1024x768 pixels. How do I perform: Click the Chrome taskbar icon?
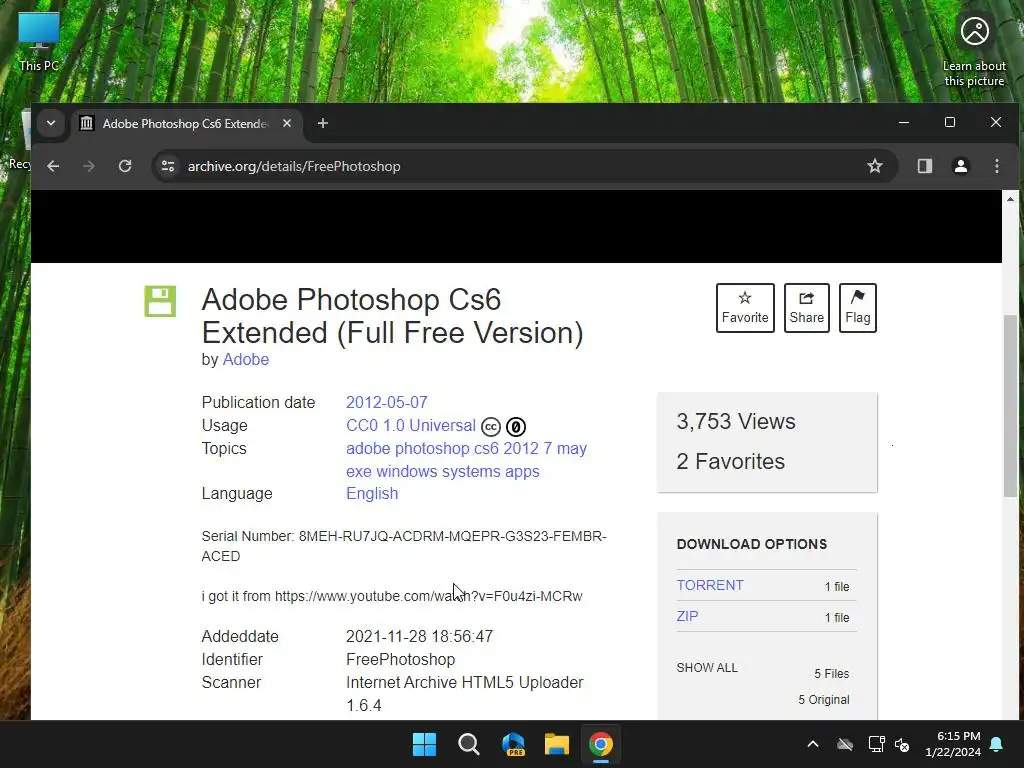pos(601,744)
